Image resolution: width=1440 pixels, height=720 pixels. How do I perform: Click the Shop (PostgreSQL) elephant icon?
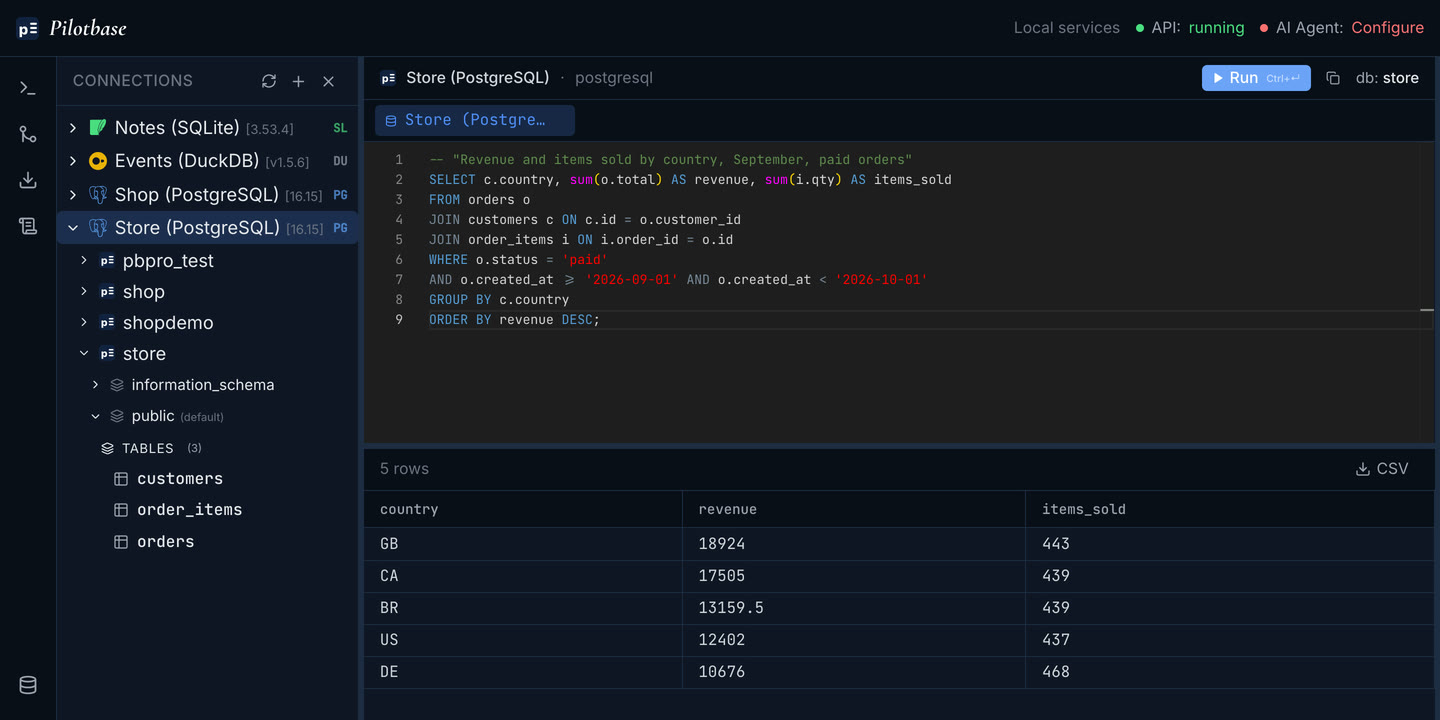[x=98, y=194]
